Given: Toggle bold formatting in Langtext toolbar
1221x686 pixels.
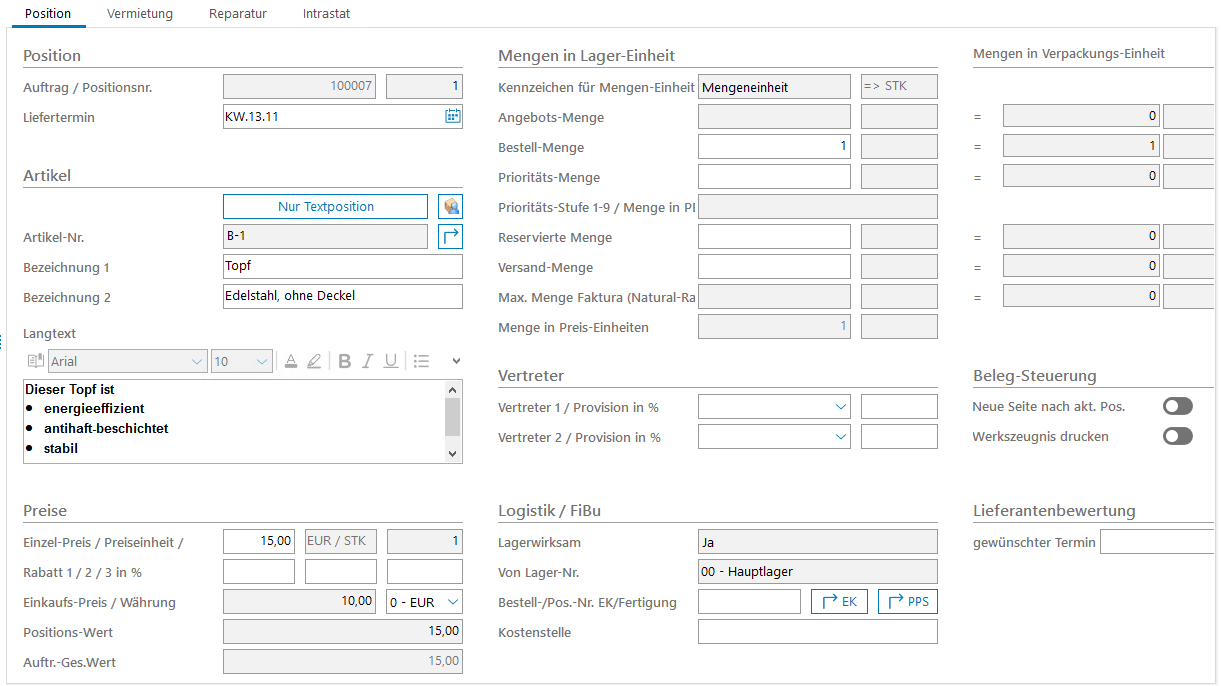Looking at the screenshot, I should (x=344, y=361).
